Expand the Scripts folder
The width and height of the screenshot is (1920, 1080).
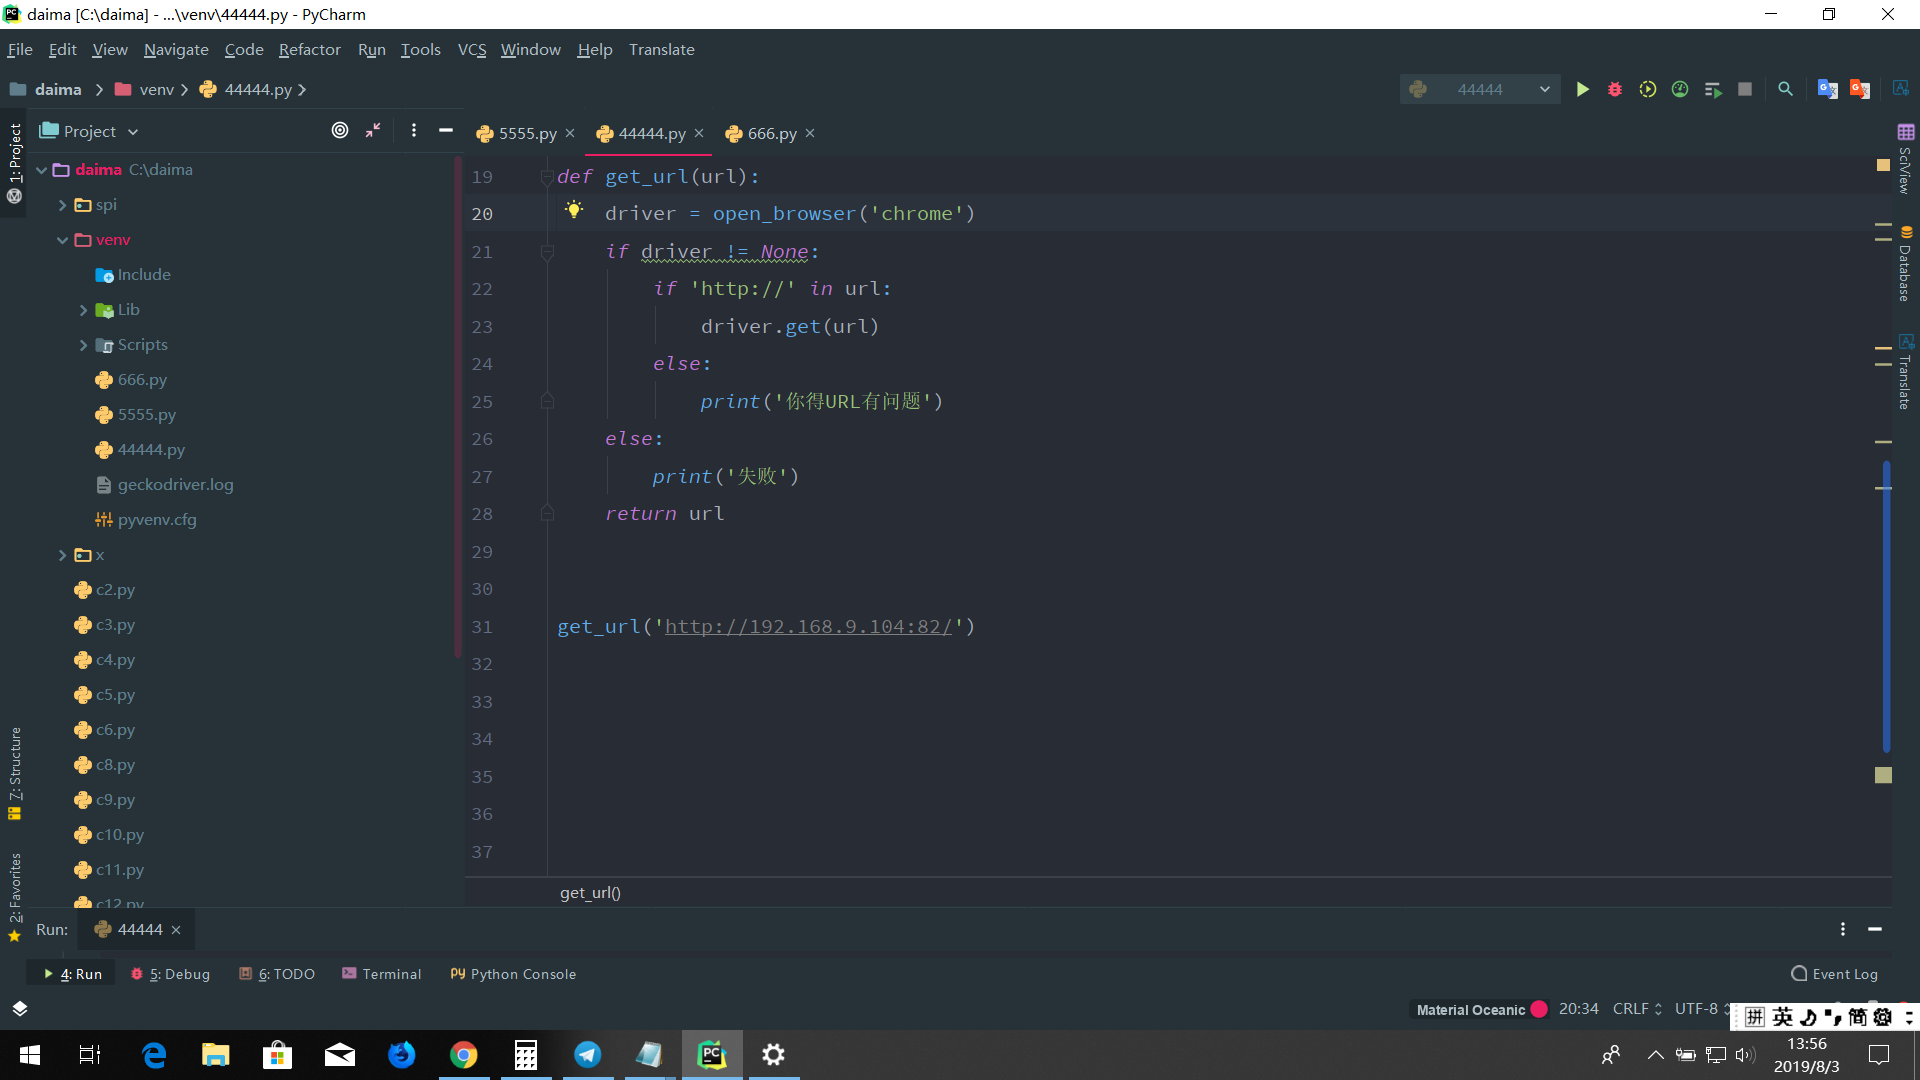coord(83,345)
